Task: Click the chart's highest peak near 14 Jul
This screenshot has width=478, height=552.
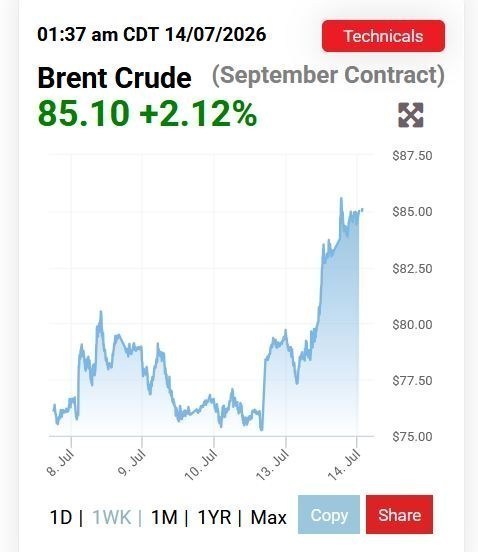Action: coord(341,199)
